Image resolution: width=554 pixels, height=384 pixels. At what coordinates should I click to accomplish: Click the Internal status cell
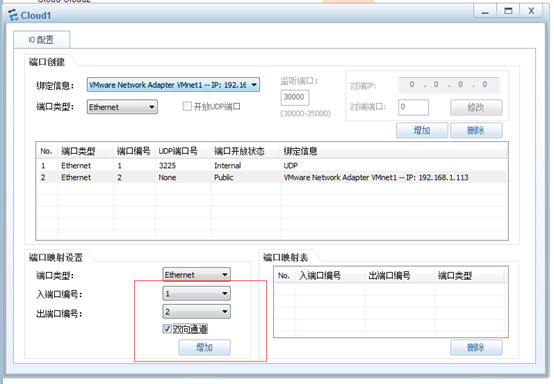pos(228,165)
